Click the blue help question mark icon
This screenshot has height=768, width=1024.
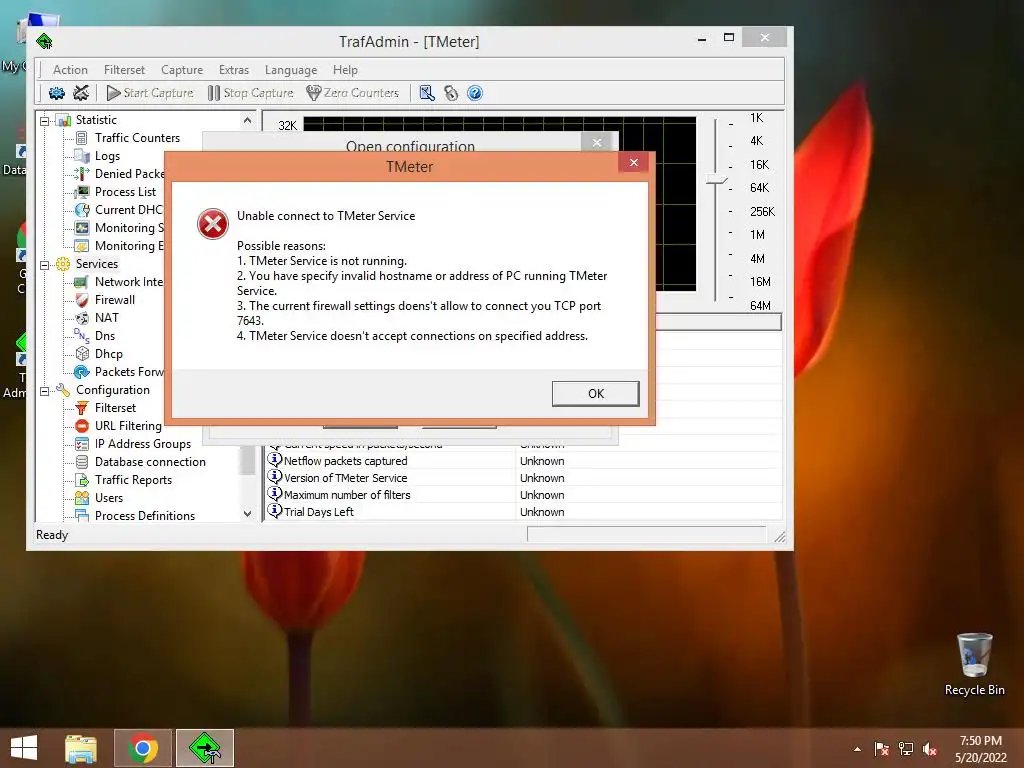click(x=475, y=93)
